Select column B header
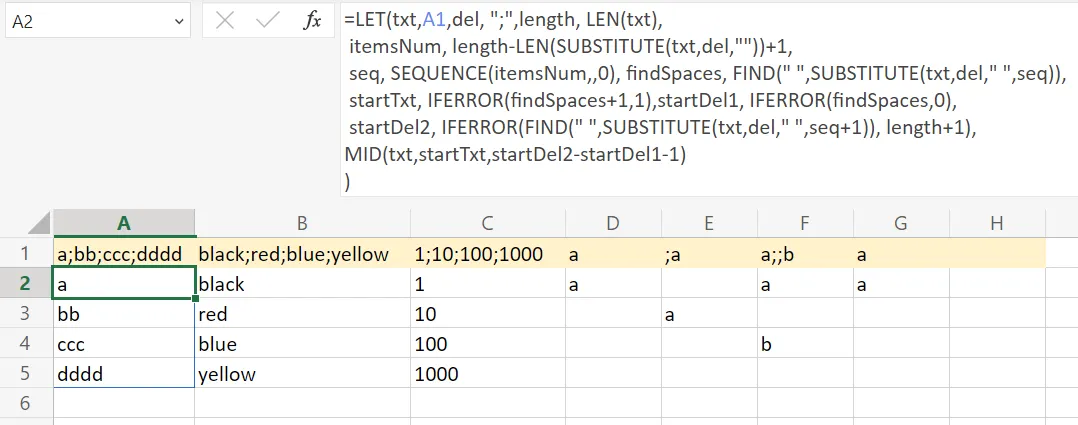 302,224
